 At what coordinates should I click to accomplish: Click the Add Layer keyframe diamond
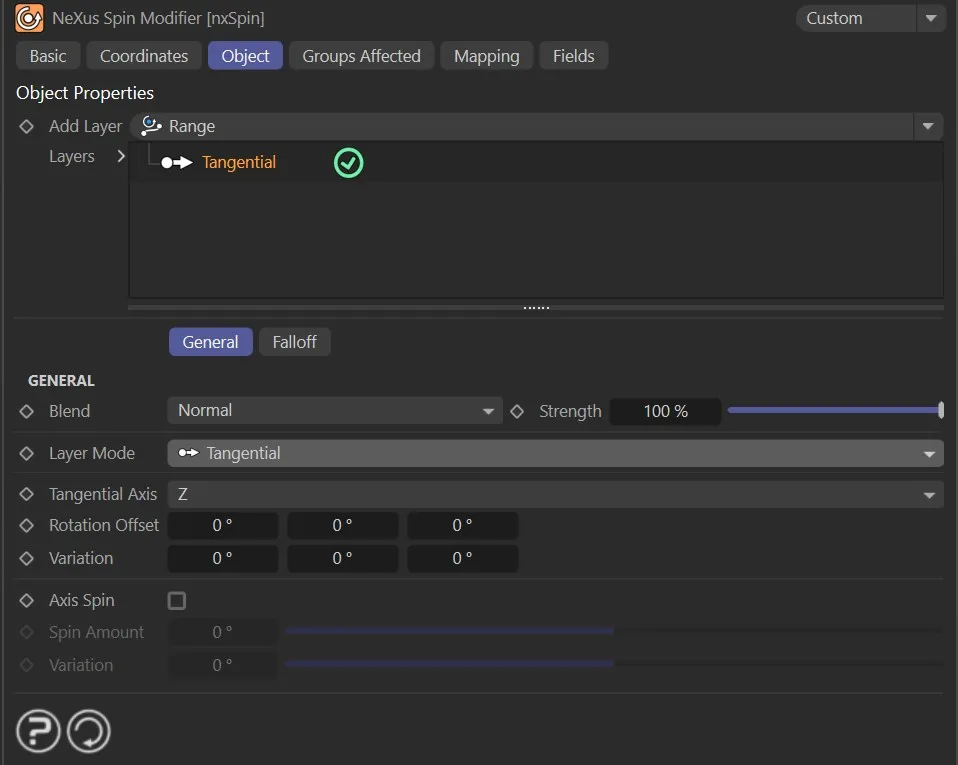[x=27, y=127]
